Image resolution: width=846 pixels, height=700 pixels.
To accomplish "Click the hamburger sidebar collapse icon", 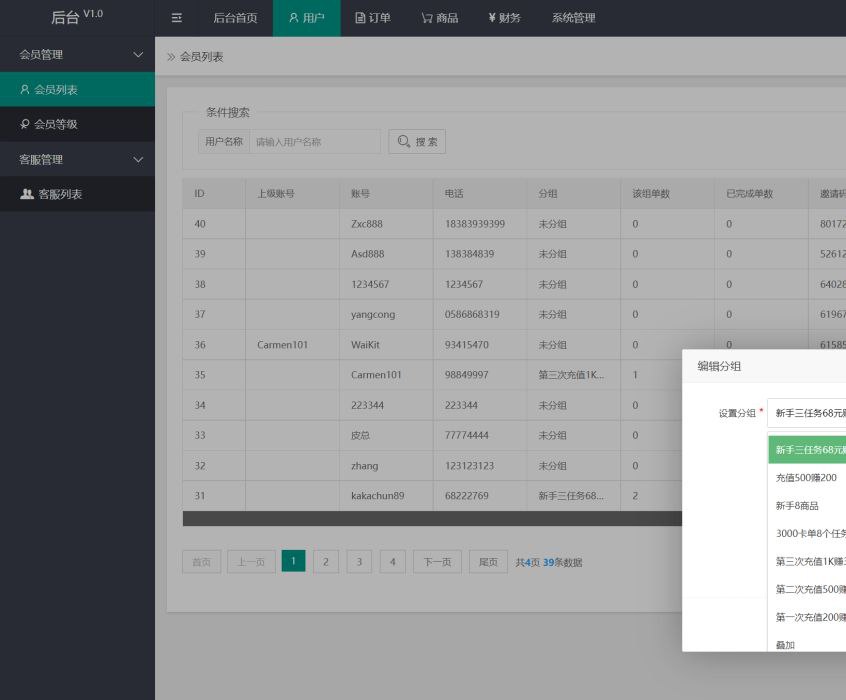I will pyautogui.click(x=177, y=18).
